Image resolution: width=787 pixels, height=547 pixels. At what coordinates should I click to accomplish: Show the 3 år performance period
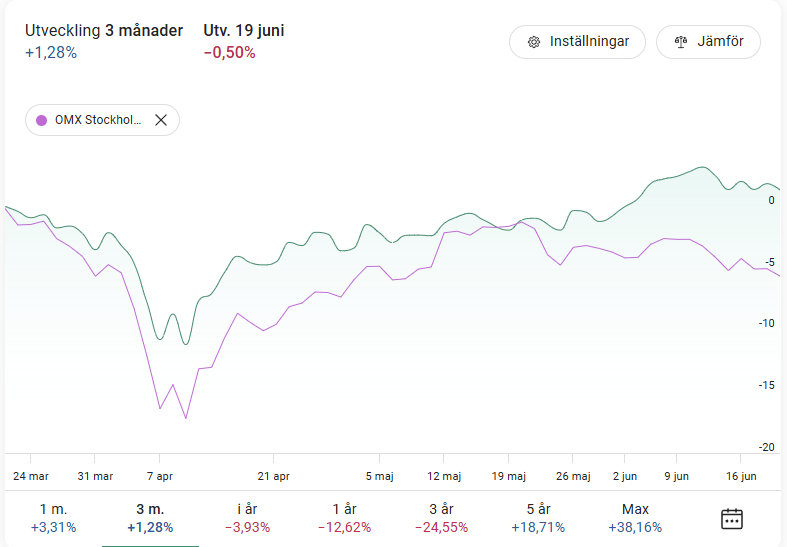[441, 518]
